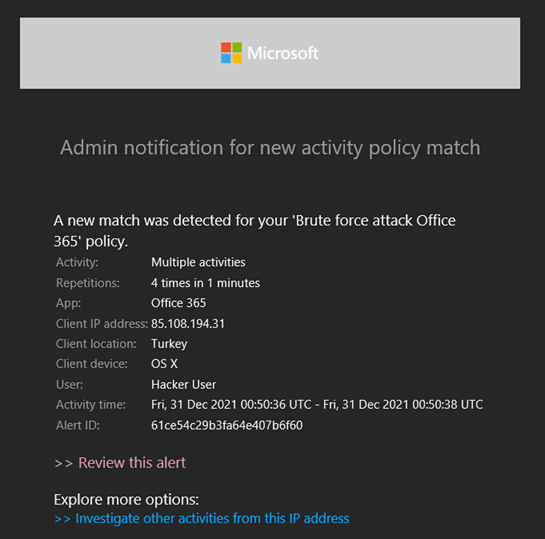
Task: Click the 'Admin notification for new activity policy match' heading
Action: 270,147
